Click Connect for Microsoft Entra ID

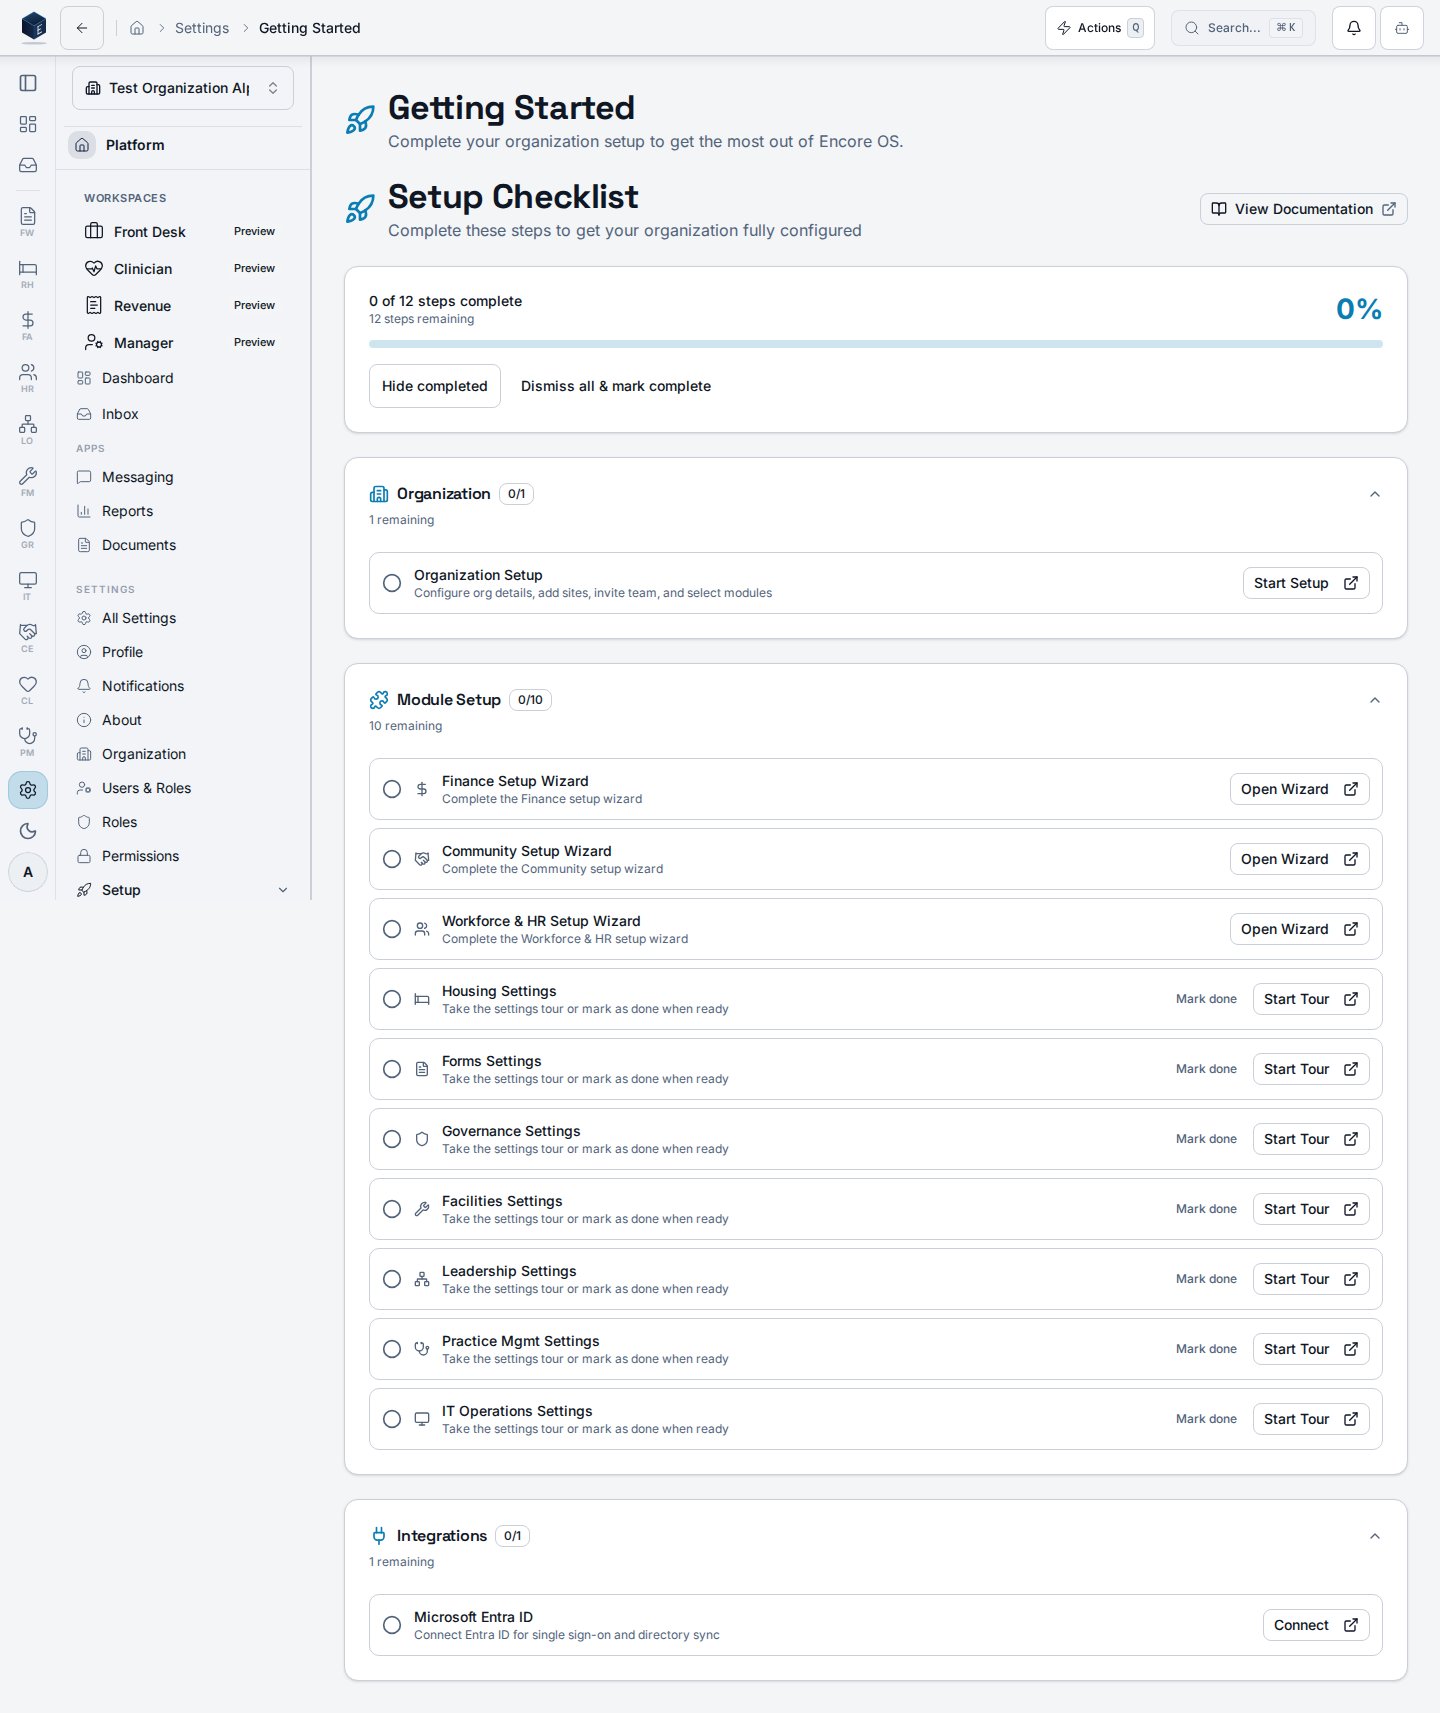point(1316,1625)
